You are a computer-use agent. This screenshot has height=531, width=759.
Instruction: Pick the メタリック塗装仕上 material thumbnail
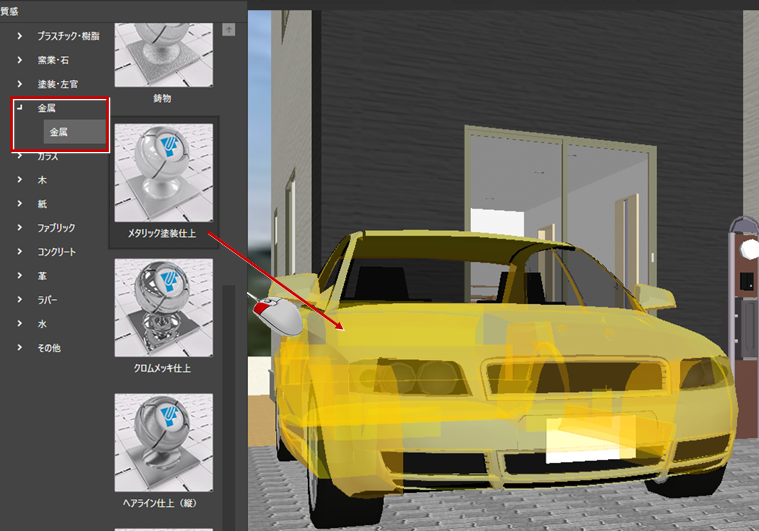tap(164, 173)
